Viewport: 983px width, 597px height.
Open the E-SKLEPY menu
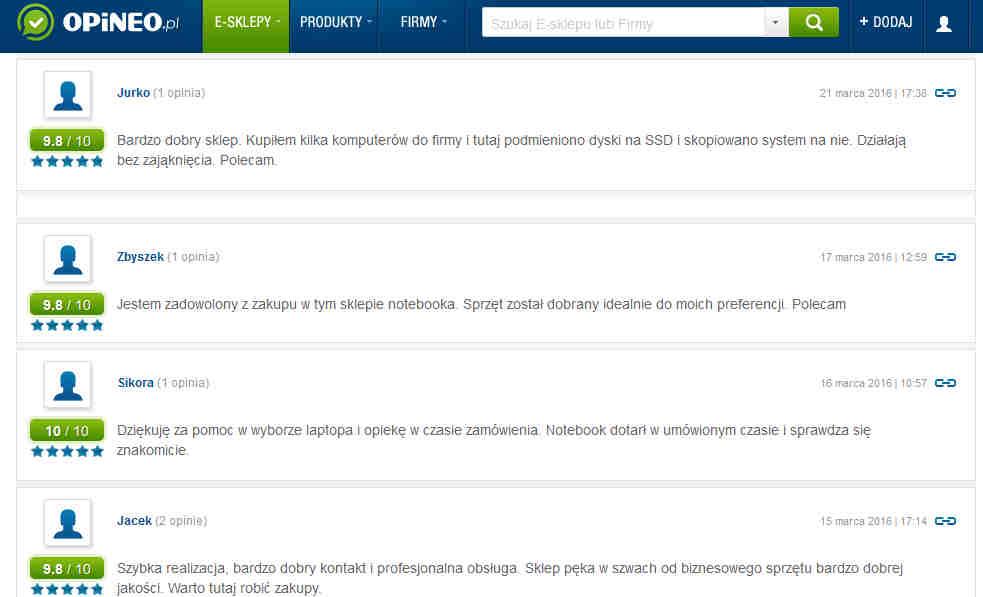coord(246,26)
